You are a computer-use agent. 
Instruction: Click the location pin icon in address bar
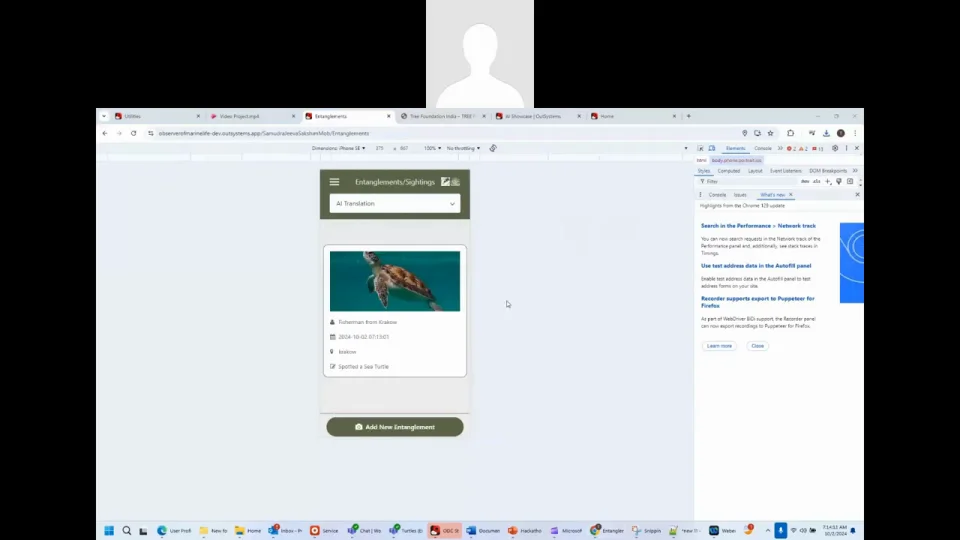[x=744, y=133]
